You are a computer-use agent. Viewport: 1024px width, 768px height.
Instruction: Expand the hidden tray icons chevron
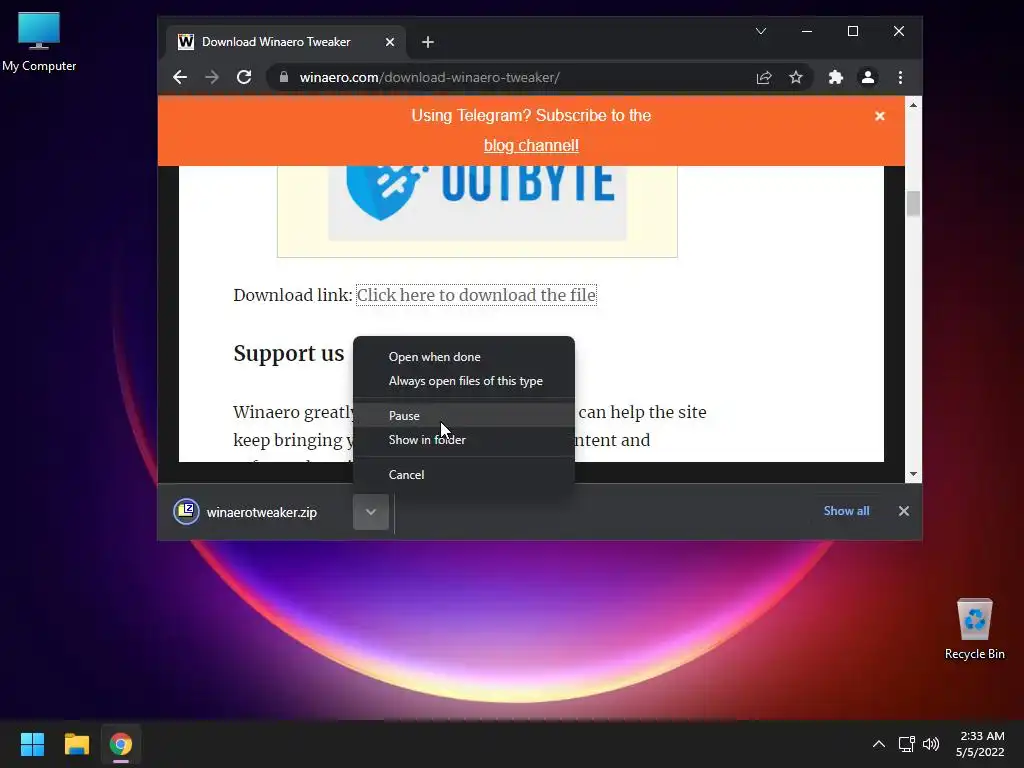click(x=879, y=744)
